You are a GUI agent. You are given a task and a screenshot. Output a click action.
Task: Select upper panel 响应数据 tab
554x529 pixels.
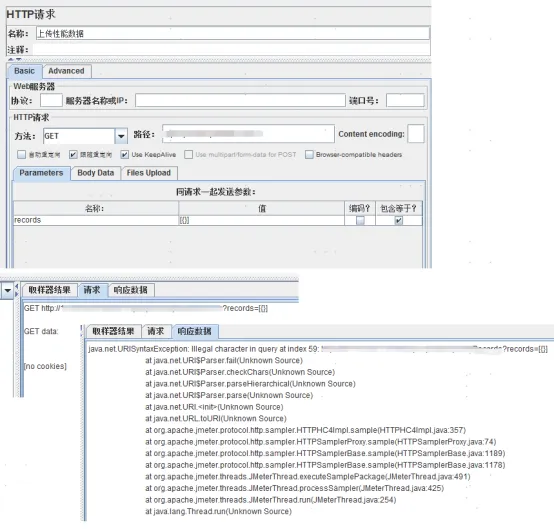pos(131,290)
